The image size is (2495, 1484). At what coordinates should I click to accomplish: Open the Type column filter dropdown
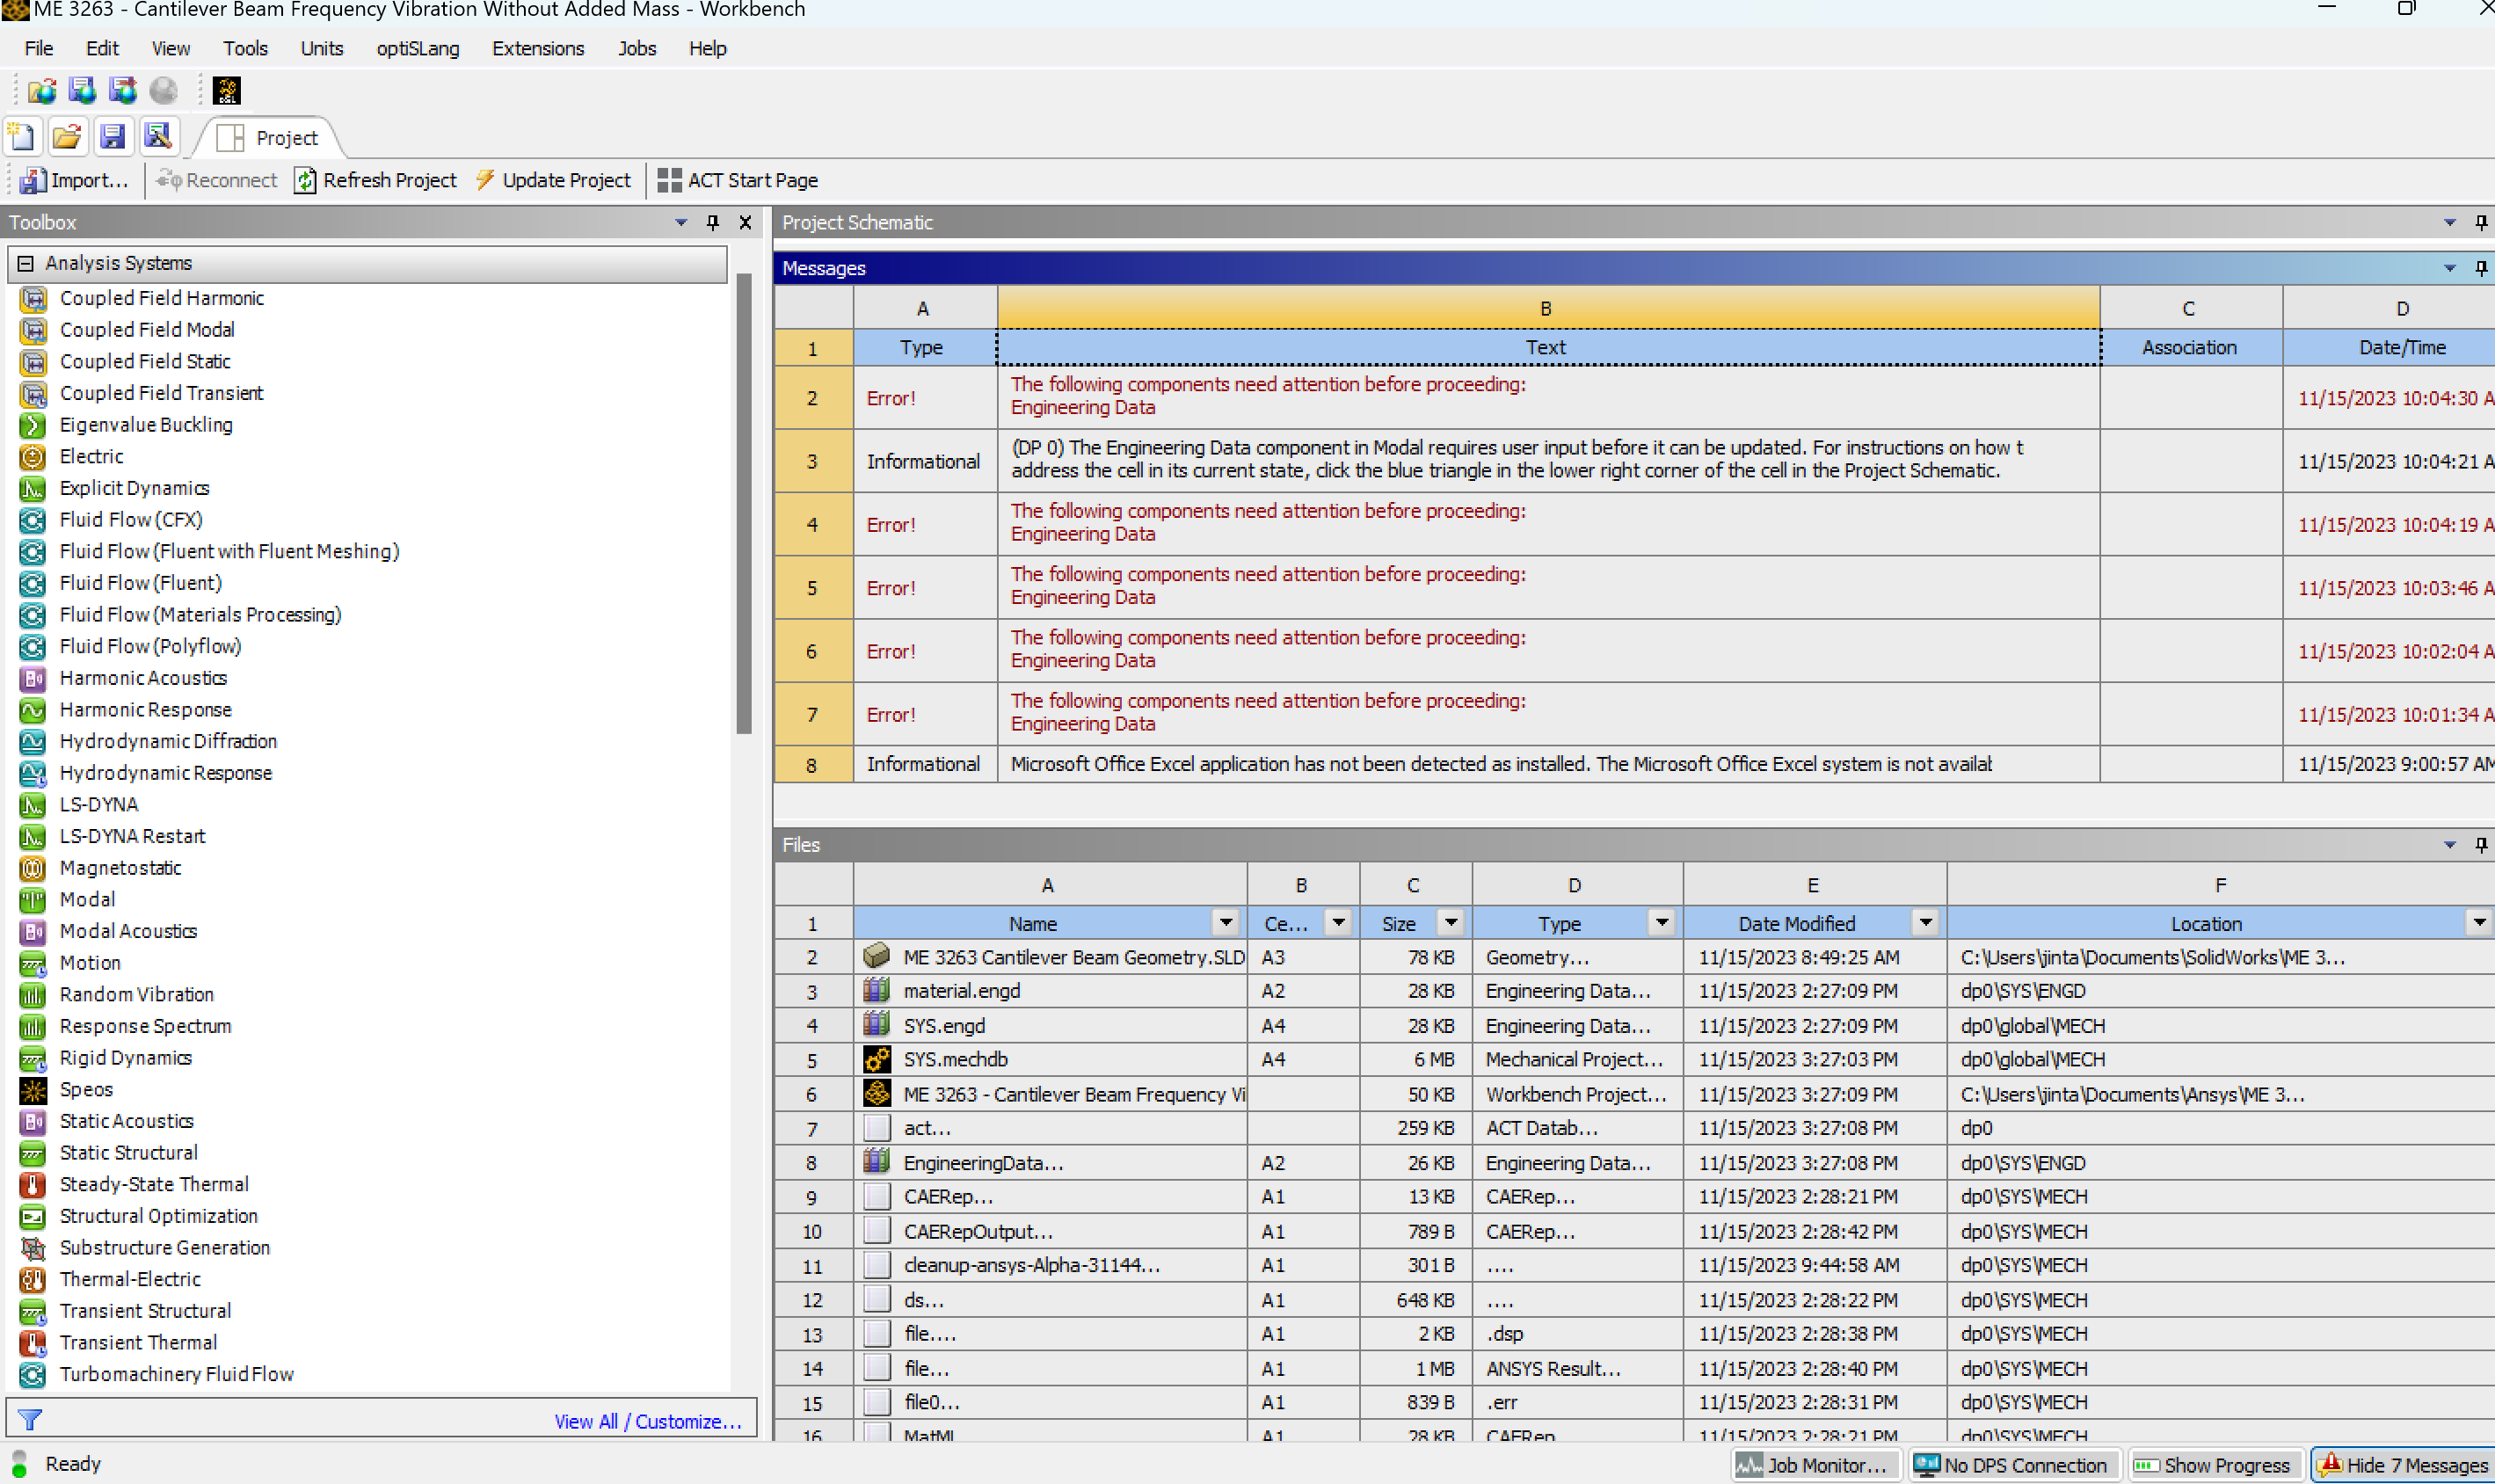1661,923
